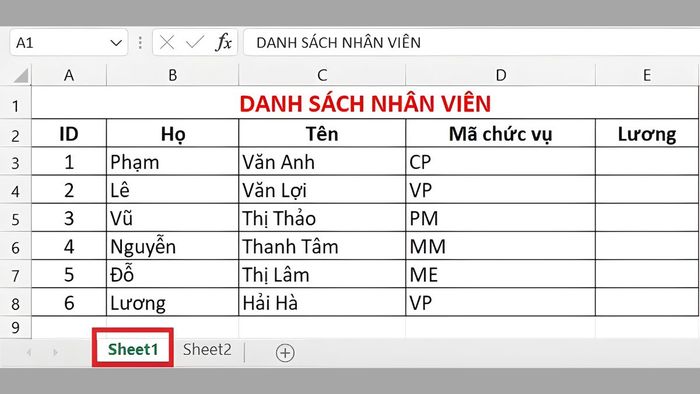Select the cell containing Văn Lợi
The image size is (700, 394).
[322, 190]
